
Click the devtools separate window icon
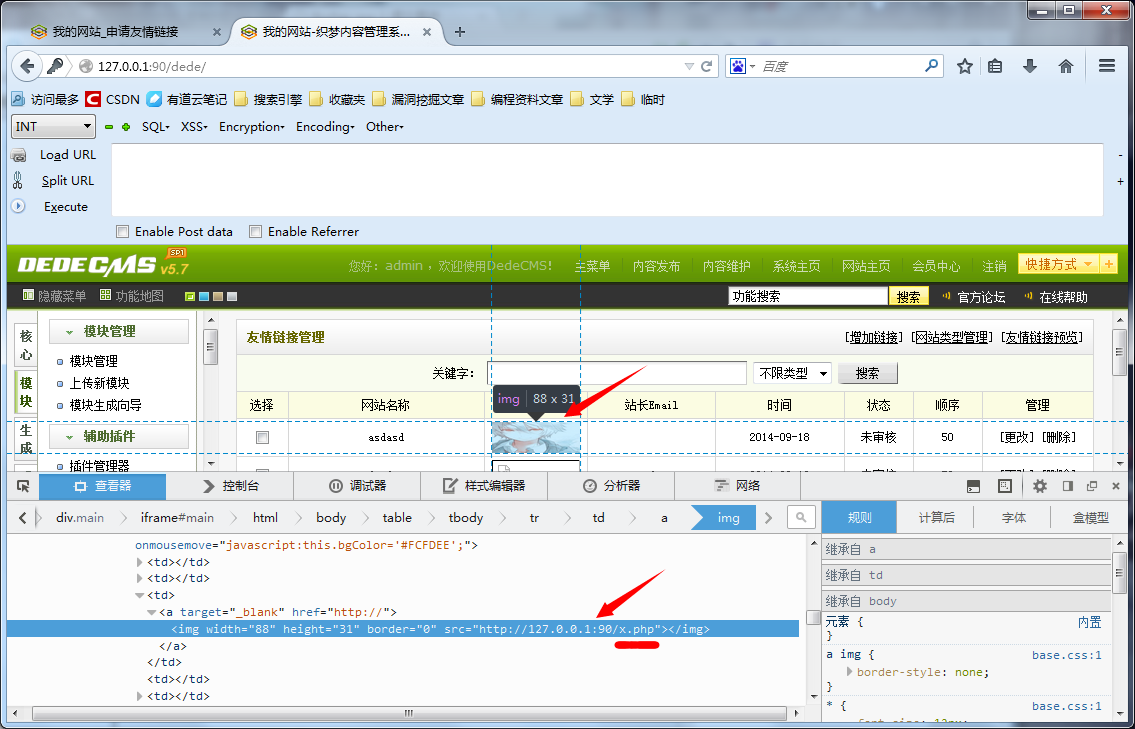pos(1092,486)
